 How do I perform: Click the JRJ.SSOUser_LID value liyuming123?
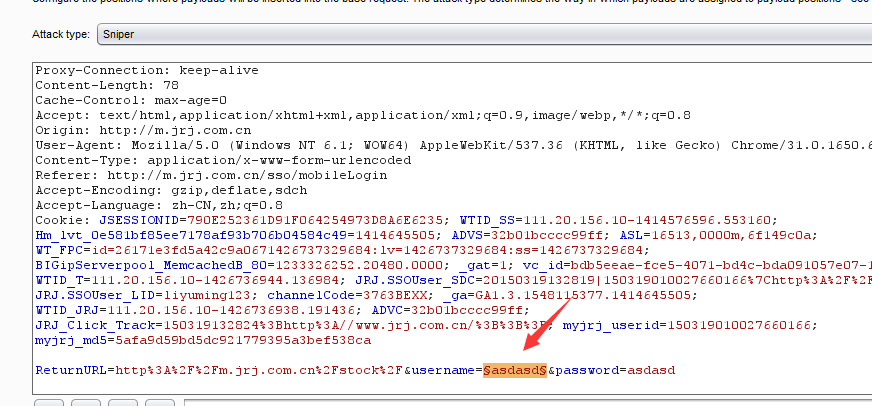coord(207,295)
